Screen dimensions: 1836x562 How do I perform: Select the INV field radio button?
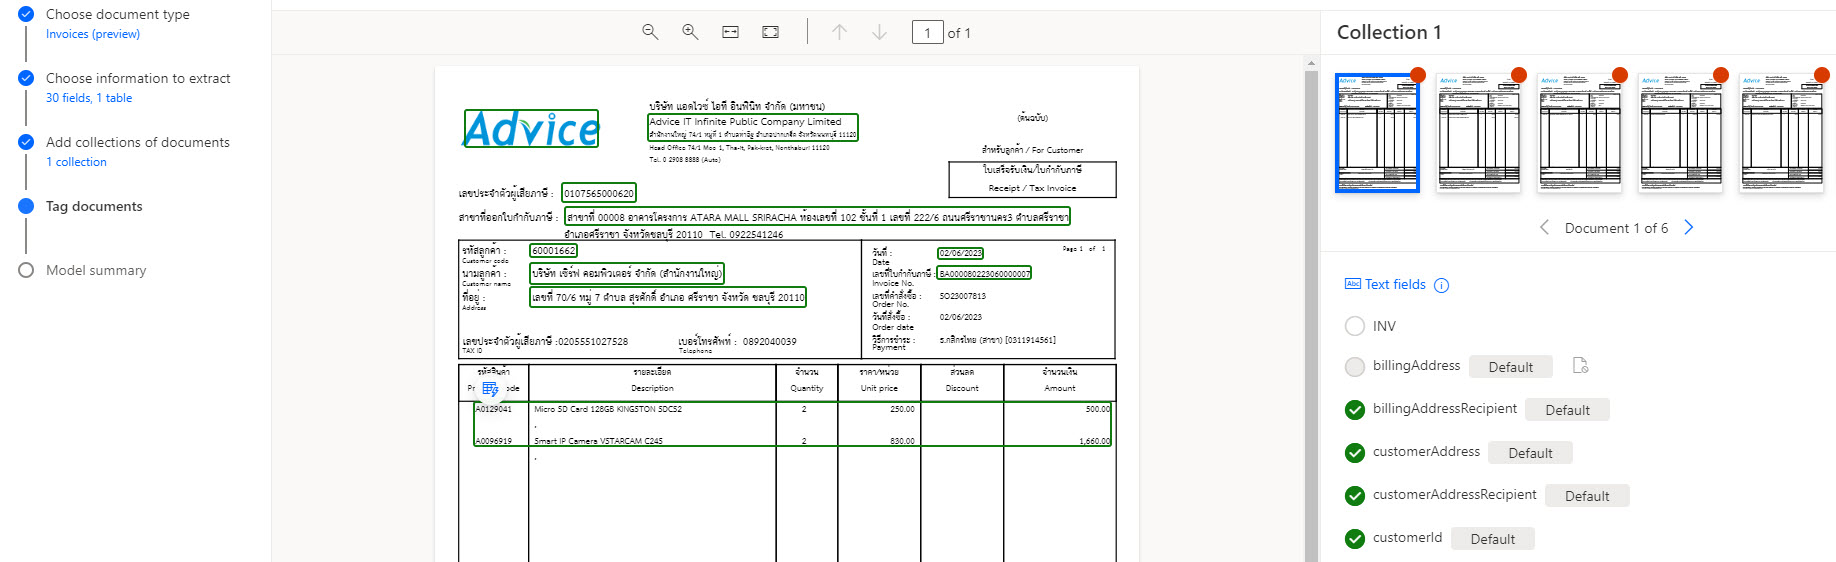coord(1355,326)
